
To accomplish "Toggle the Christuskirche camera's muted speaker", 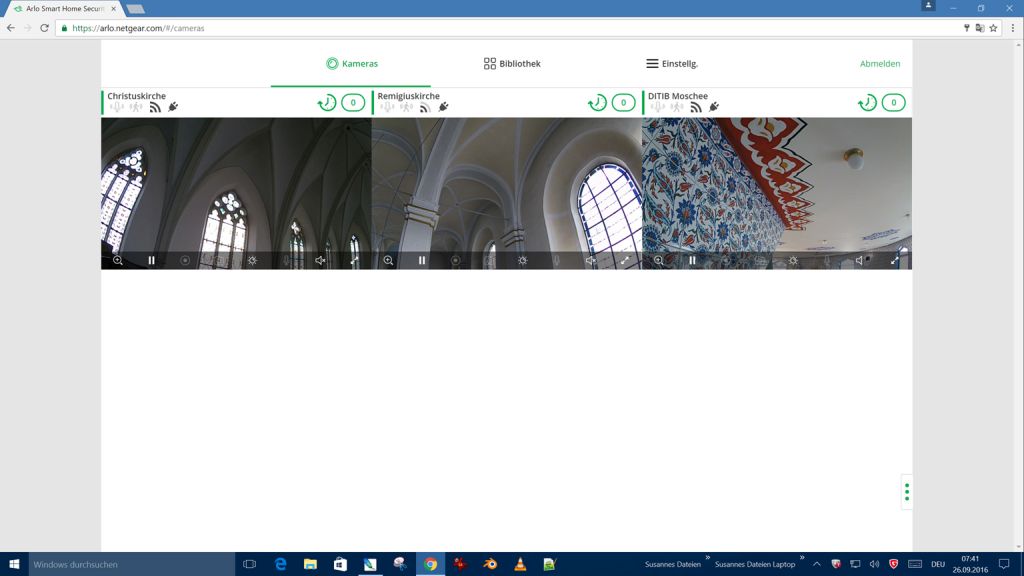I will 320,260.
